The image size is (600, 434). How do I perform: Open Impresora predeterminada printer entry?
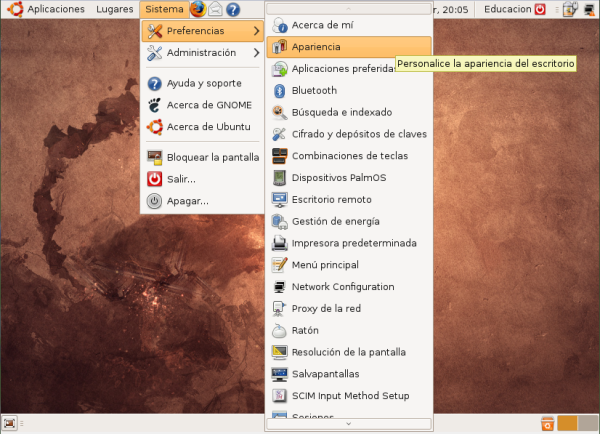[353, 243]
